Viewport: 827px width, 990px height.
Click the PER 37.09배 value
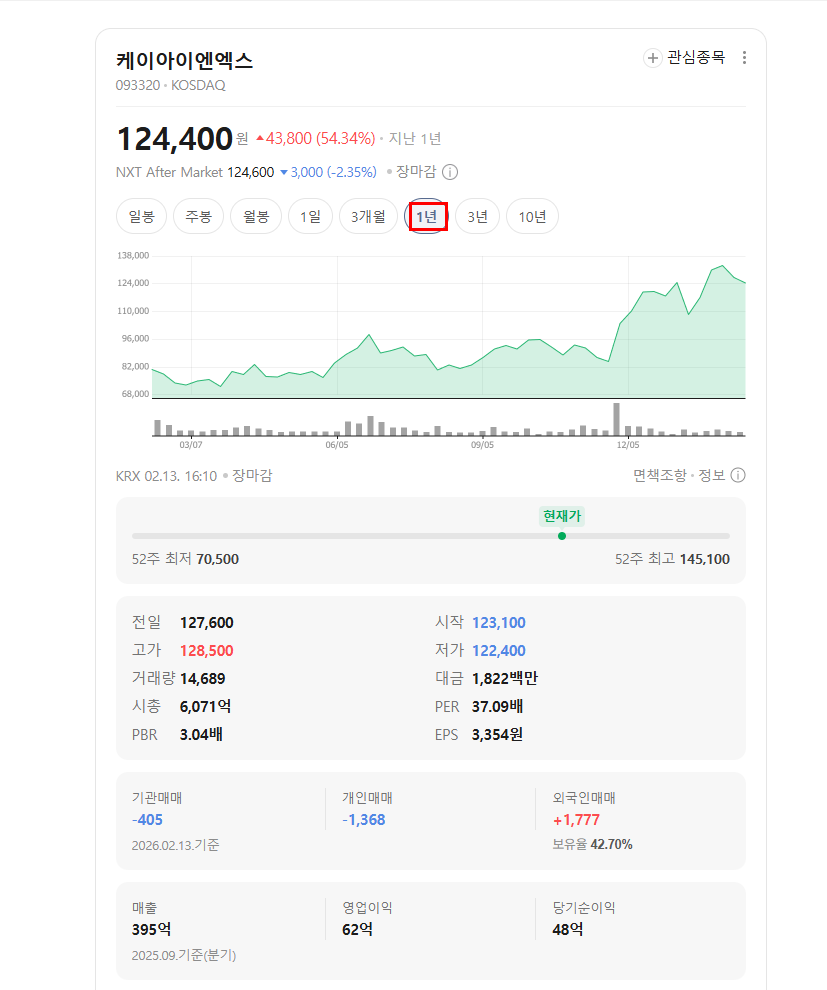(497, 707)
